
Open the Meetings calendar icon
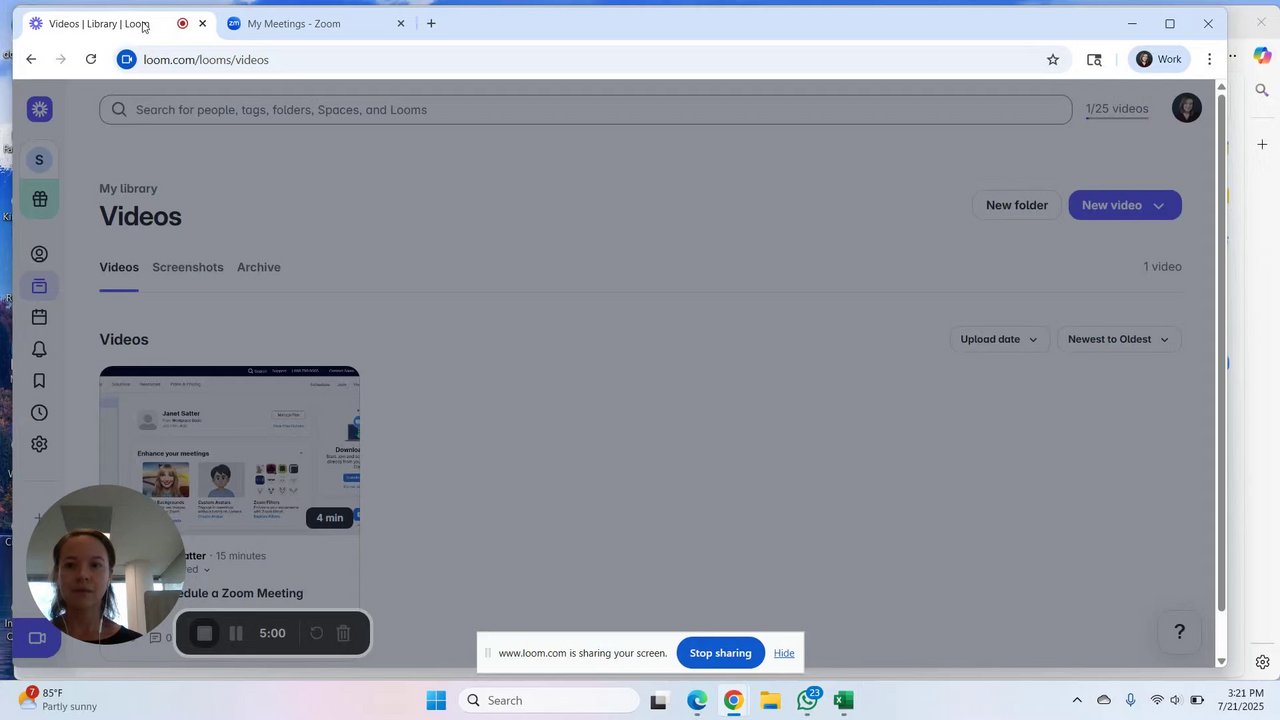pyautogui.click(x=39, y=317)
